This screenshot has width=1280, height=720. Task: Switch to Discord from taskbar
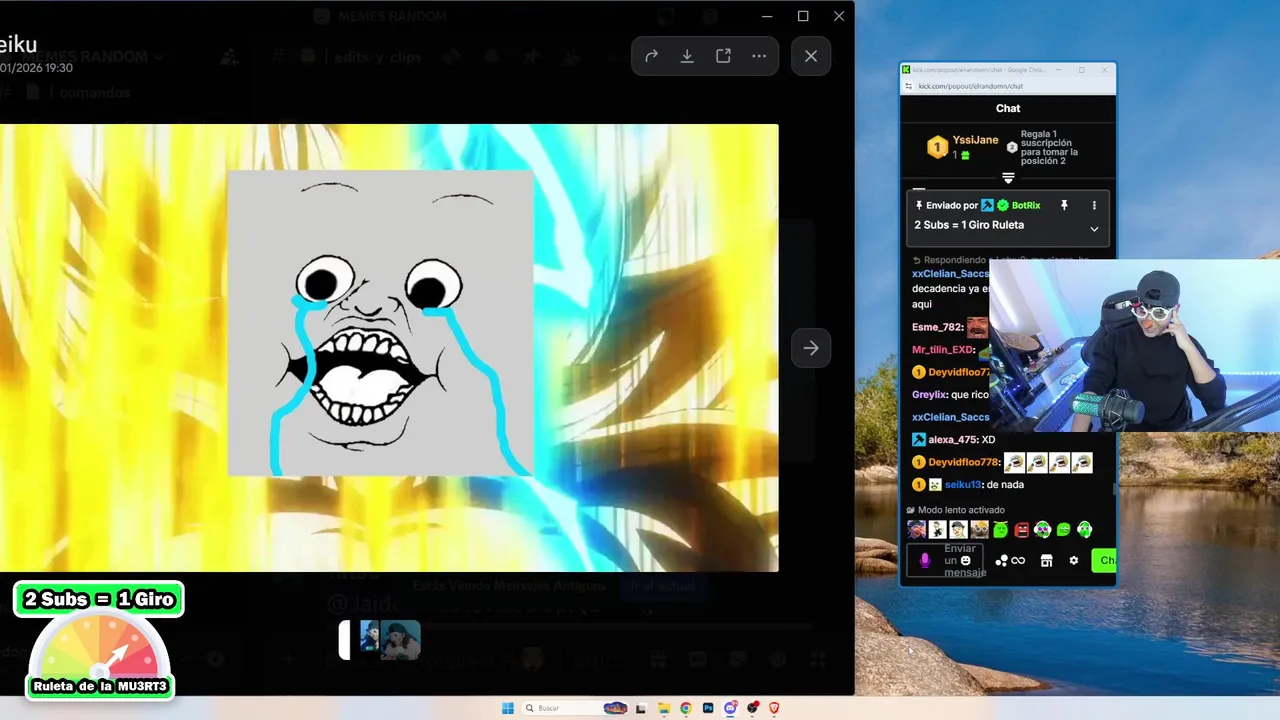coord(730,708)
